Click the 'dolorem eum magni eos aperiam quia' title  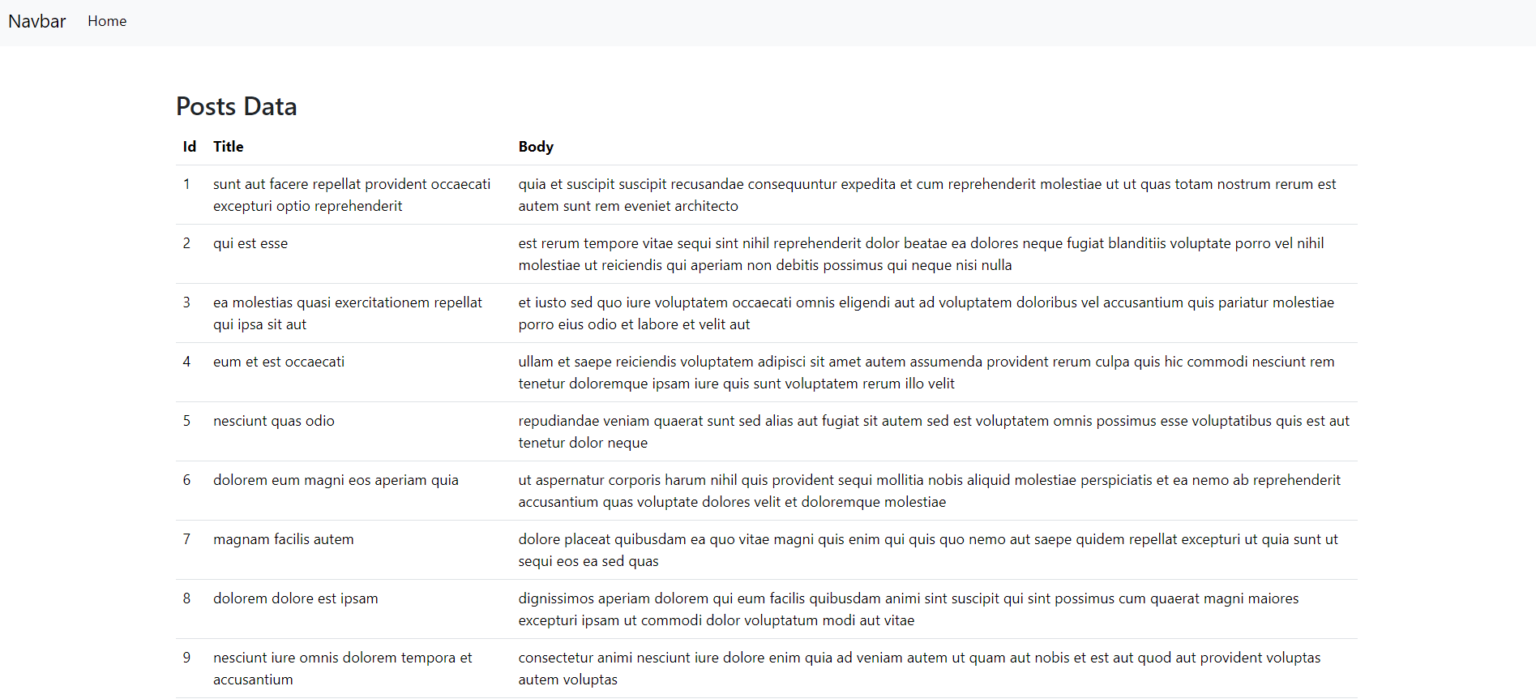click(336, 480)
